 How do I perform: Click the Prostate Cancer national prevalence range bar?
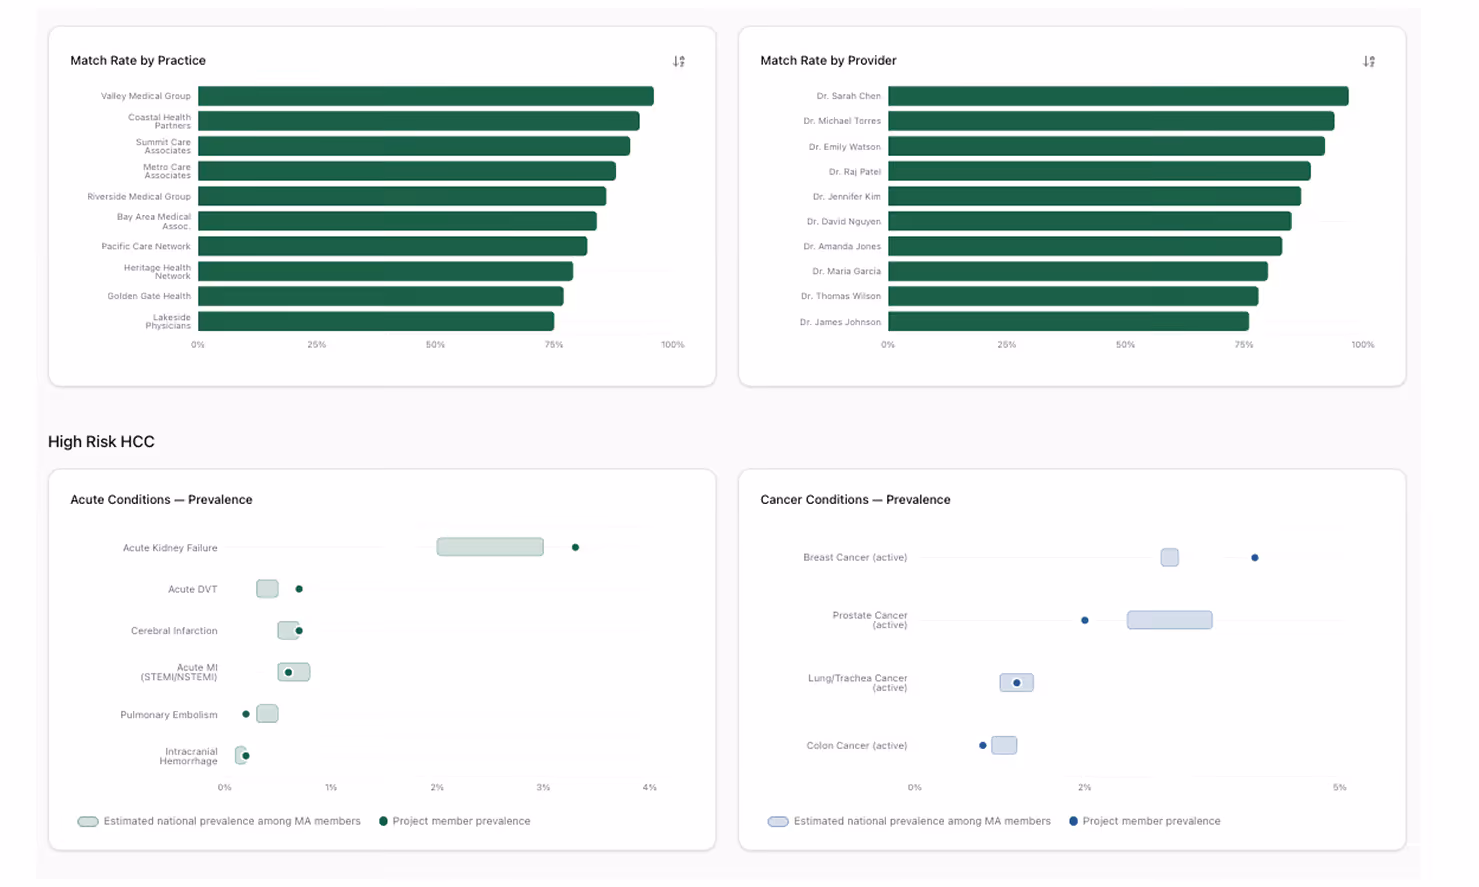coord(1169,620)
